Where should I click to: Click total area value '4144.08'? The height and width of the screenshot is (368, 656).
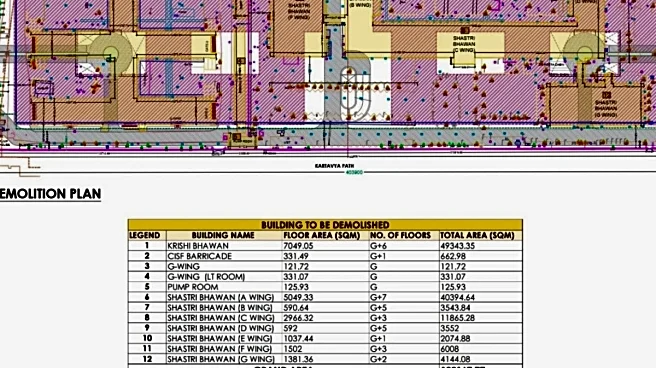pyautogui.click(x=456, y=359)
